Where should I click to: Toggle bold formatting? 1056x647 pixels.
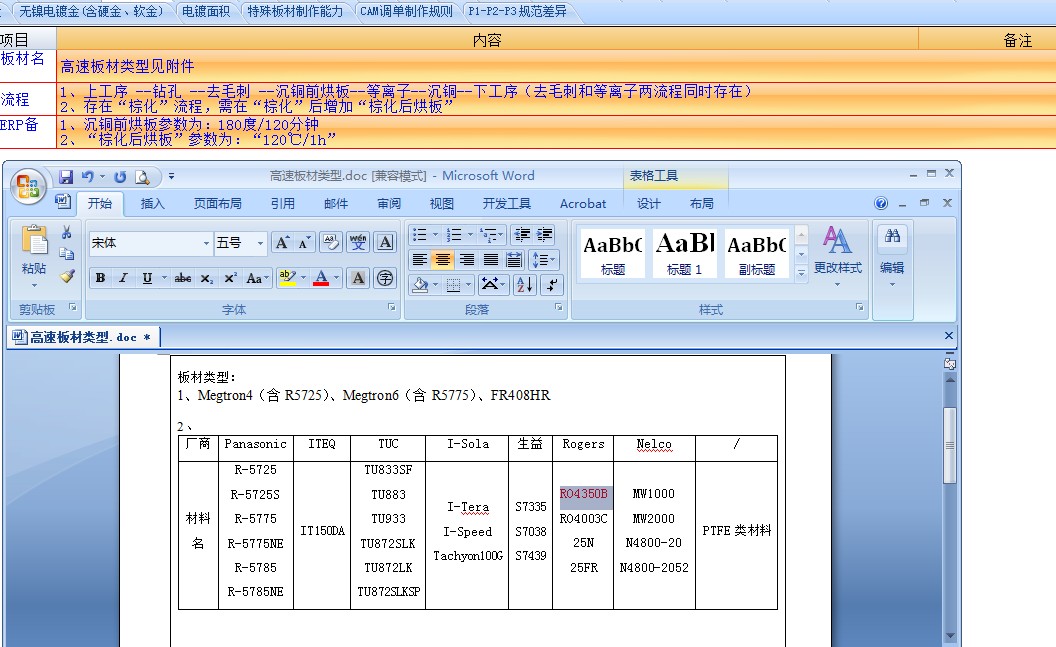click(100, 278)
